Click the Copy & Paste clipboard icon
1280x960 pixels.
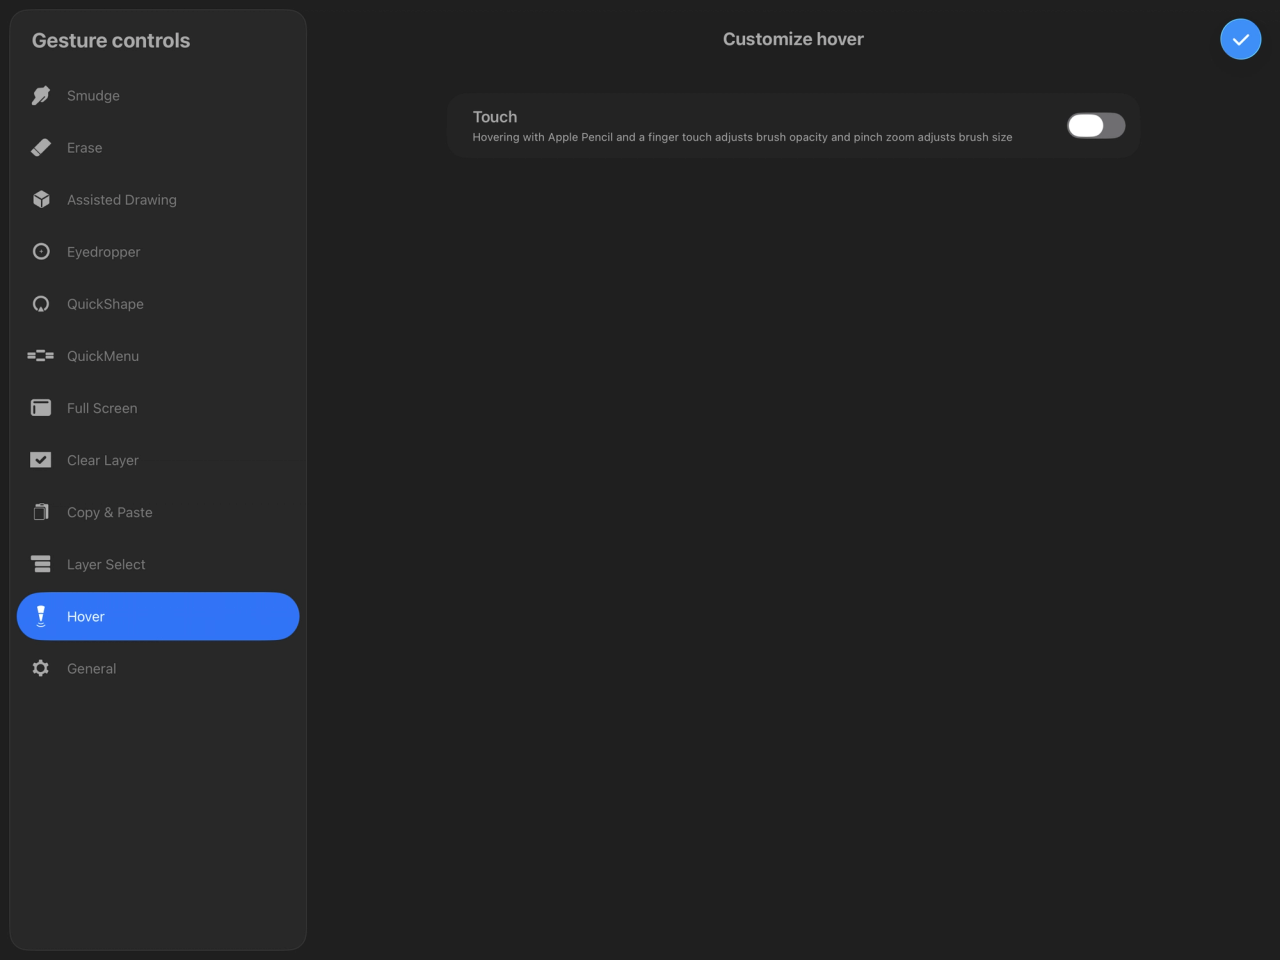[x=41, y=512]
